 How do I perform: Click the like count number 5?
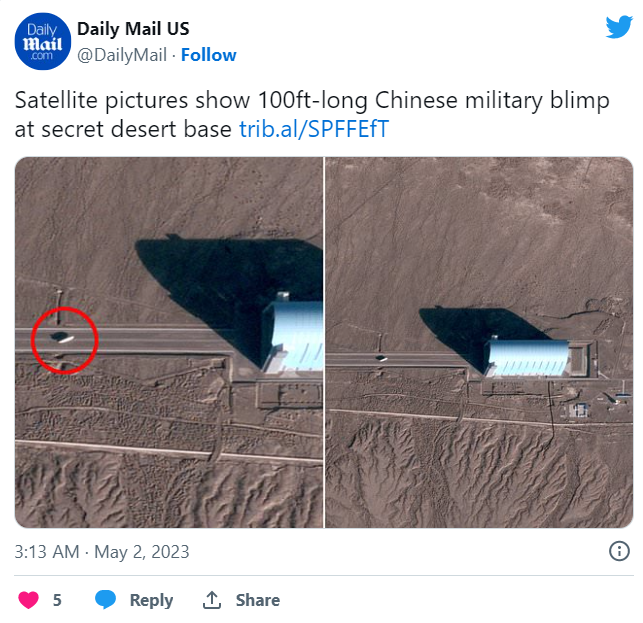tap(57, 600)
